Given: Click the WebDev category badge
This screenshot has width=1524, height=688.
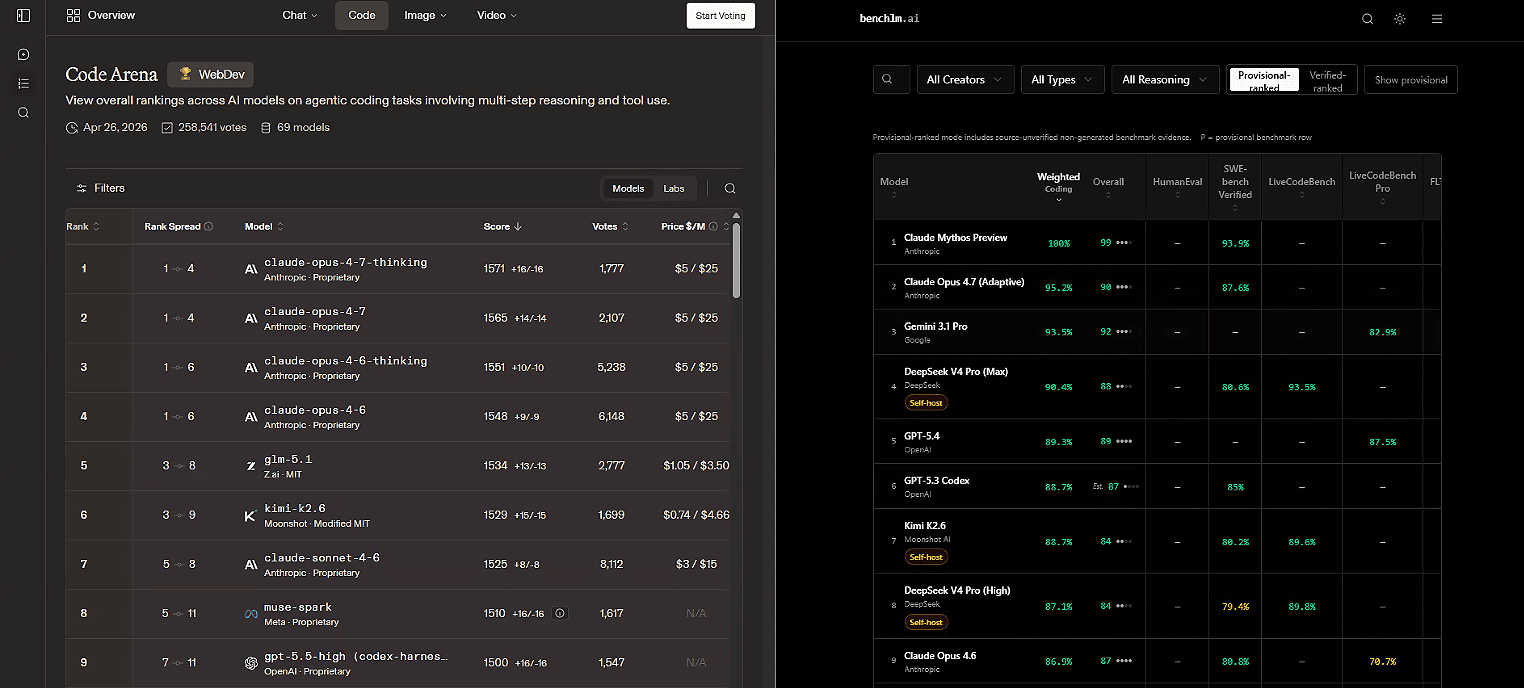Looking at the screenshot, I should point(210,74).
